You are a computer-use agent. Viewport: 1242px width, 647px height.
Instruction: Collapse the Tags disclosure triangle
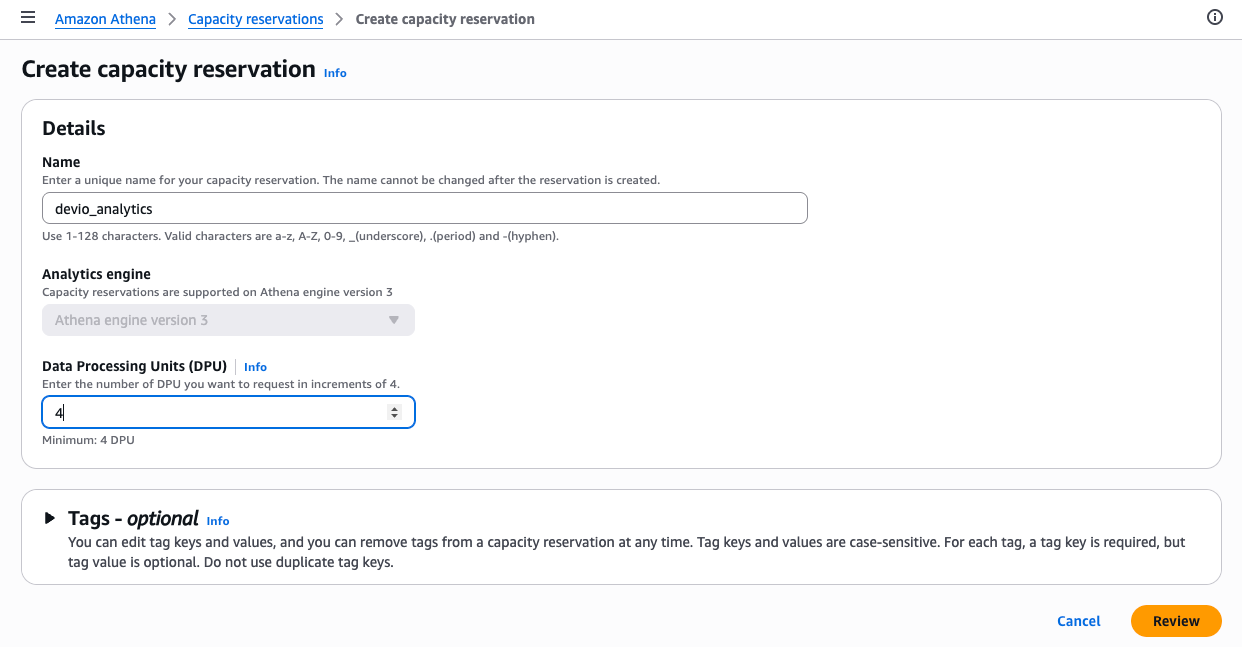(x=48, y=518)
